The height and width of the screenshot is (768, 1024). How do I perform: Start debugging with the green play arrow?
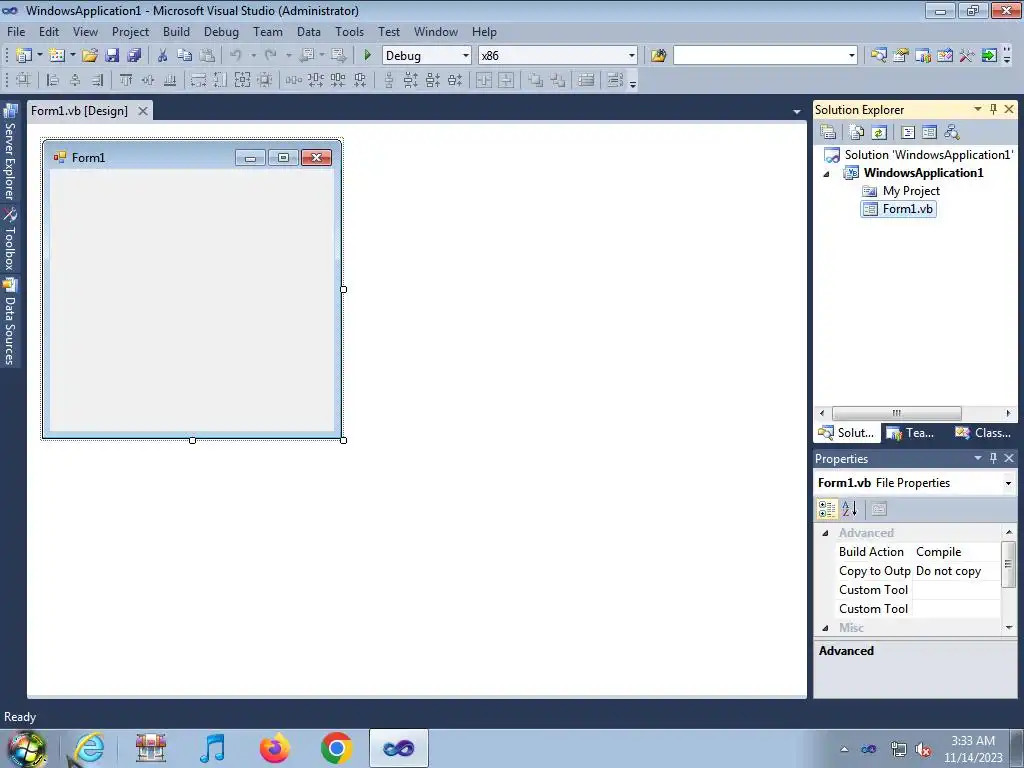pos(367,56)
